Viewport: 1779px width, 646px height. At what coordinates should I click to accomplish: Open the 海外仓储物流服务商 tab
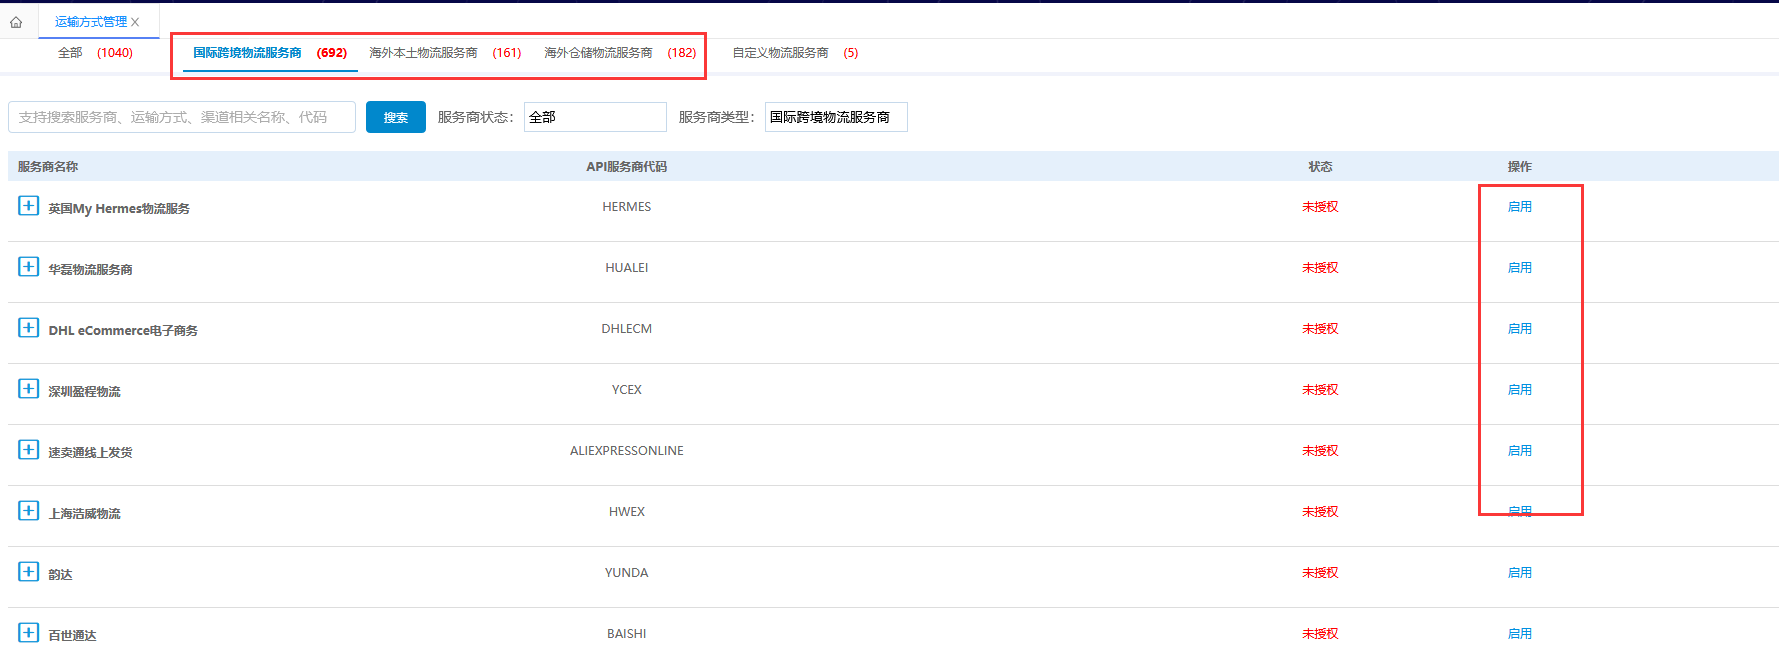(619, 53)
